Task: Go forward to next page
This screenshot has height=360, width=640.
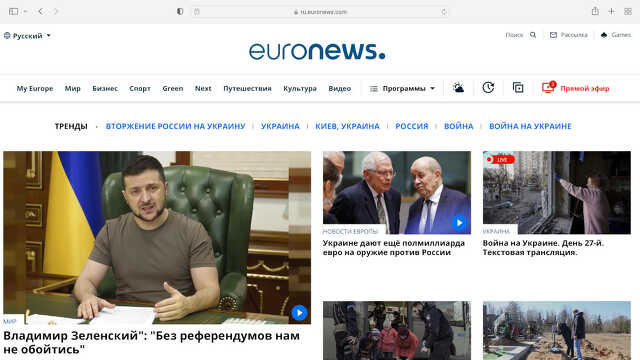Action: tap(56, 11)
